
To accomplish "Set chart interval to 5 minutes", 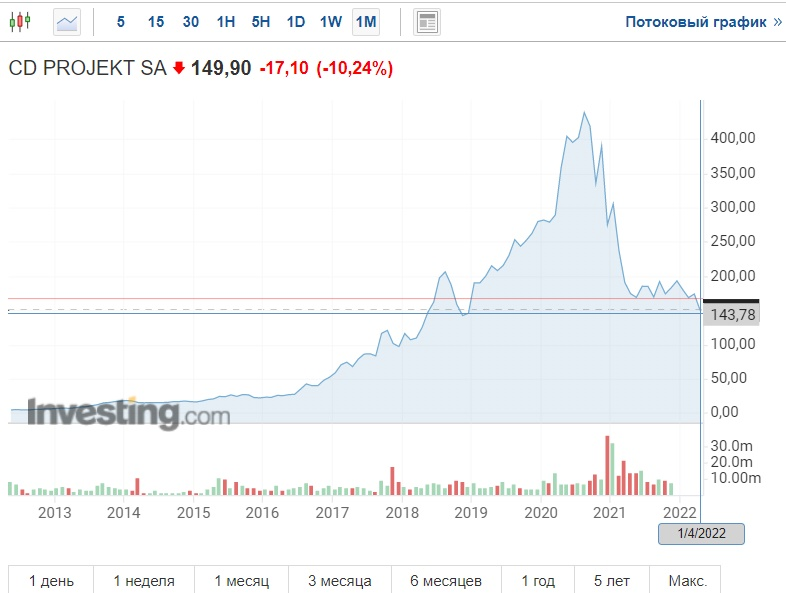I will tap(120, 22).
